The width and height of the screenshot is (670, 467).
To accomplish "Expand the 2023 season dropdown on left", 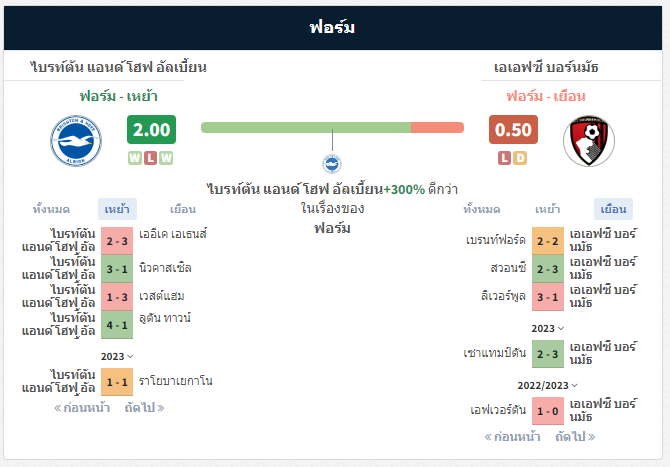I will pyautogui.click(x=117, y=356).
